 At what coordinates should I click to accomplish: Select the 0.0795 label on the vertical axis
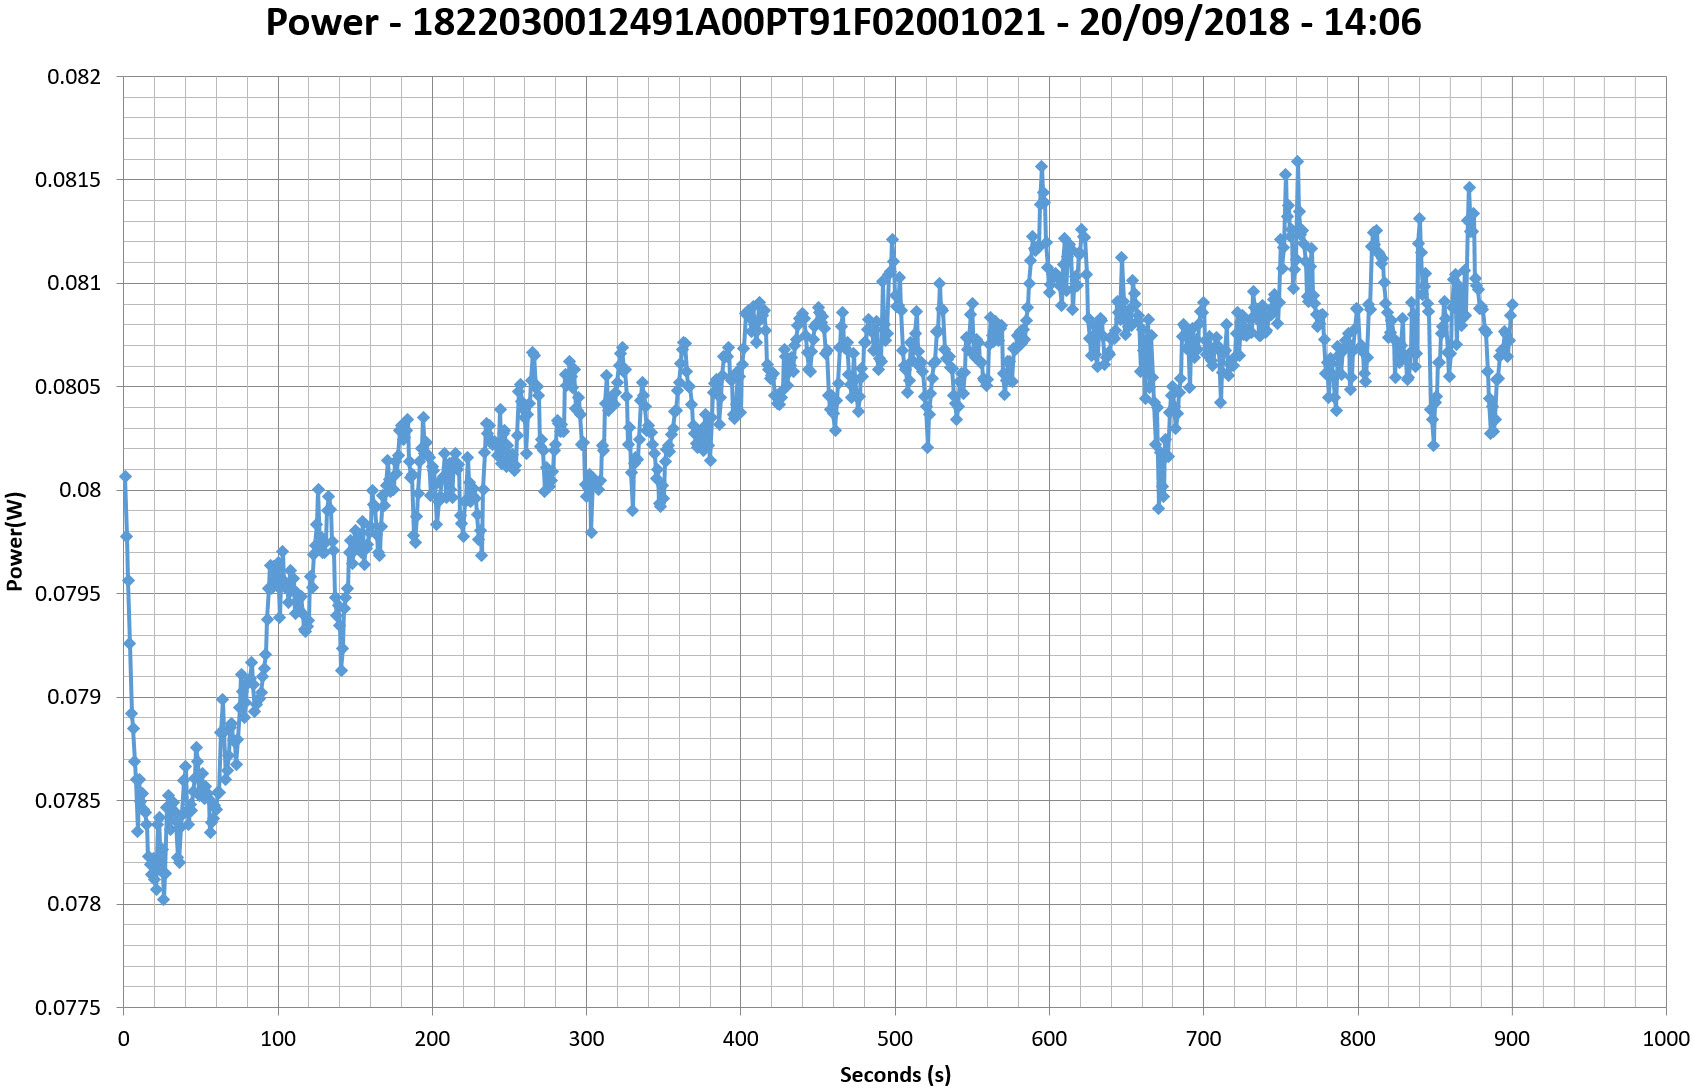(68, 594)
